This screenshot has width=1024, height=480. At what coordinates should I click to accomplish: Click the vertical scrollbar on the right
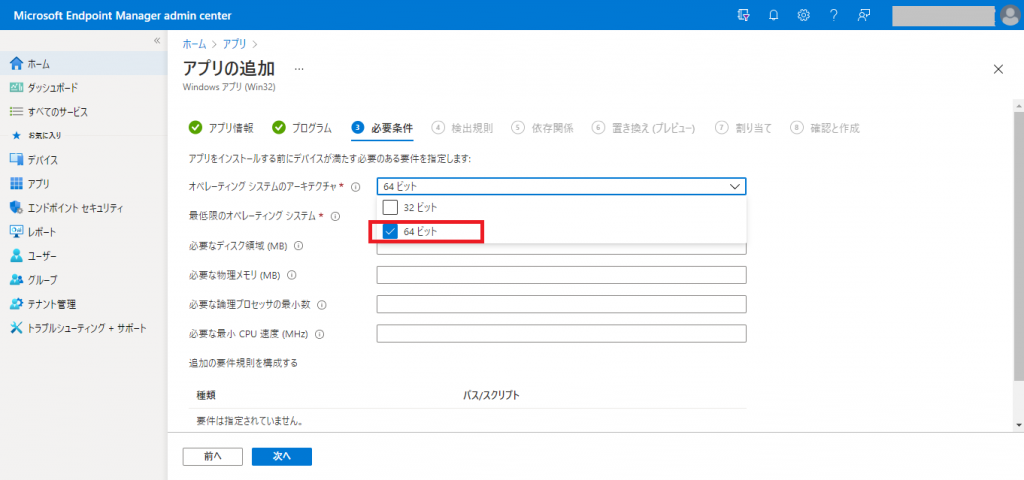(x=1019, y=245)
